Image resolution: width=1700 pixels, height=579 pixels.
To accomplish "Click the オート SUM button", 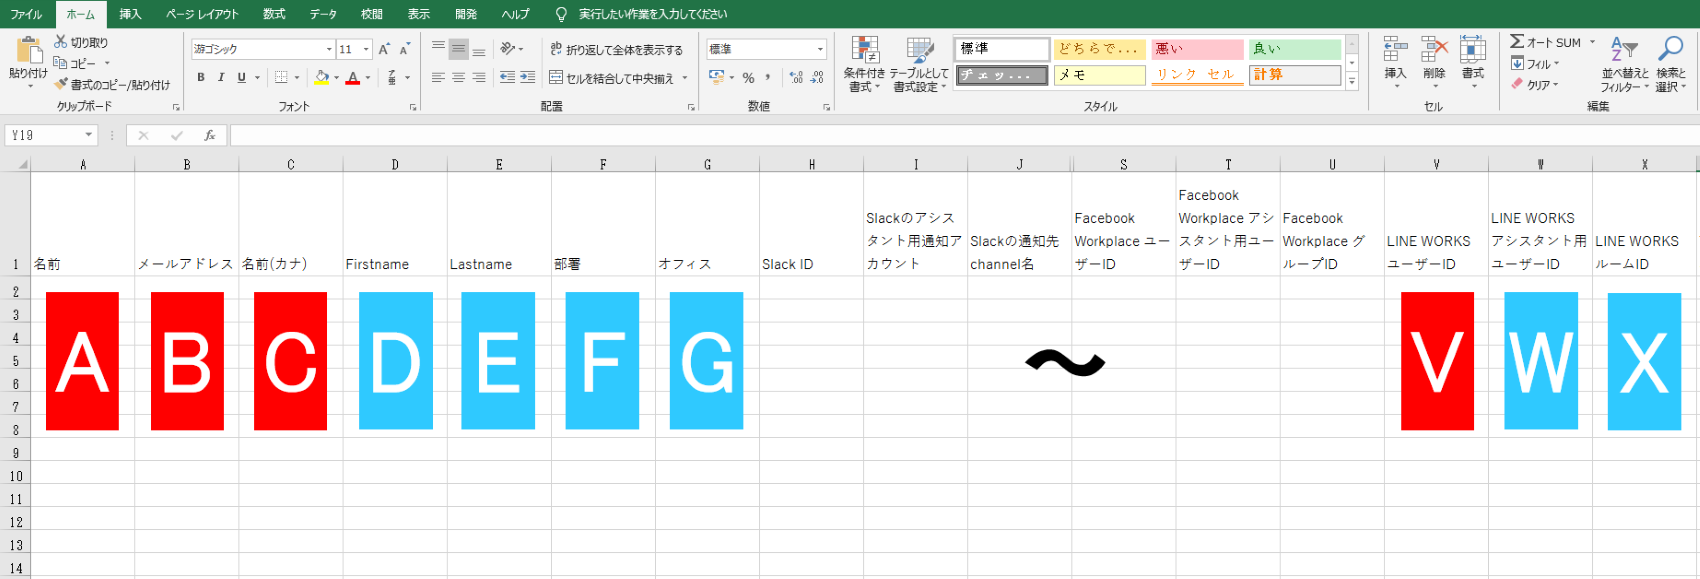I will [x=1545, y=42].
